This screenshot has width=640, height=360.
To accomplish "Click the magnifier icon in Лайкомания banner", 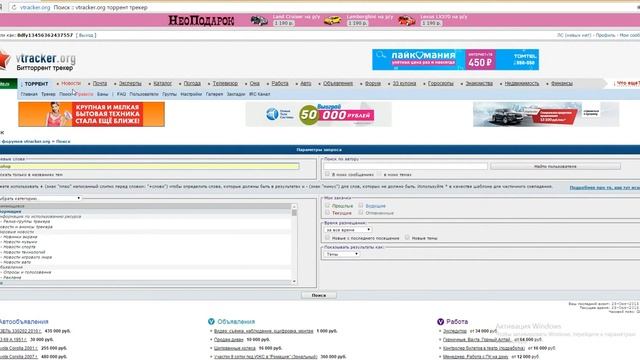I will [381, 55].
